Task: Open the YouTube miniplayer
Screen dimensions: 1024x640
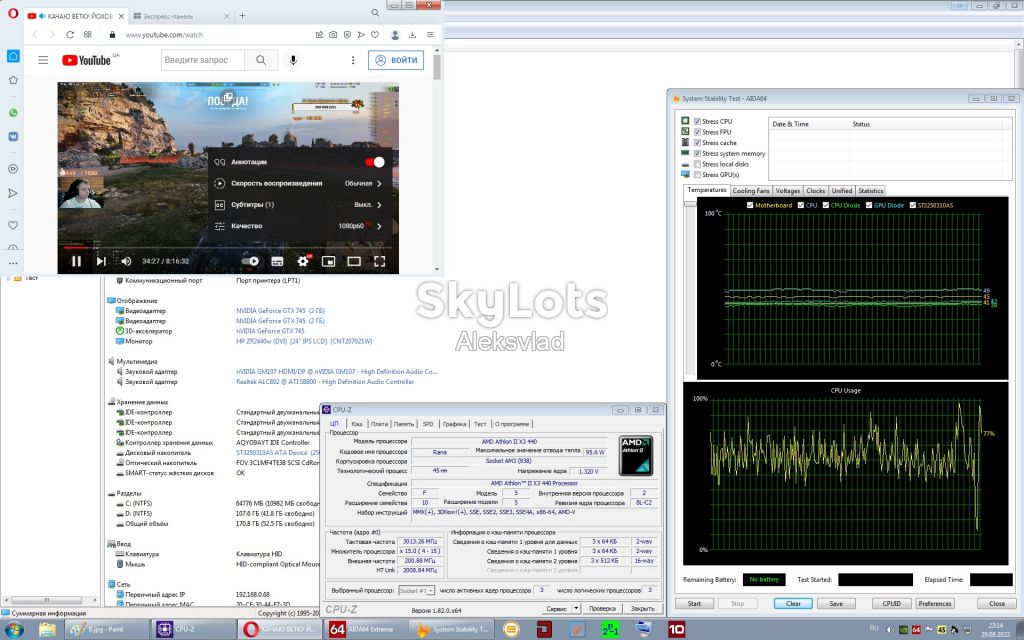Action: click(x=328, y=261)
